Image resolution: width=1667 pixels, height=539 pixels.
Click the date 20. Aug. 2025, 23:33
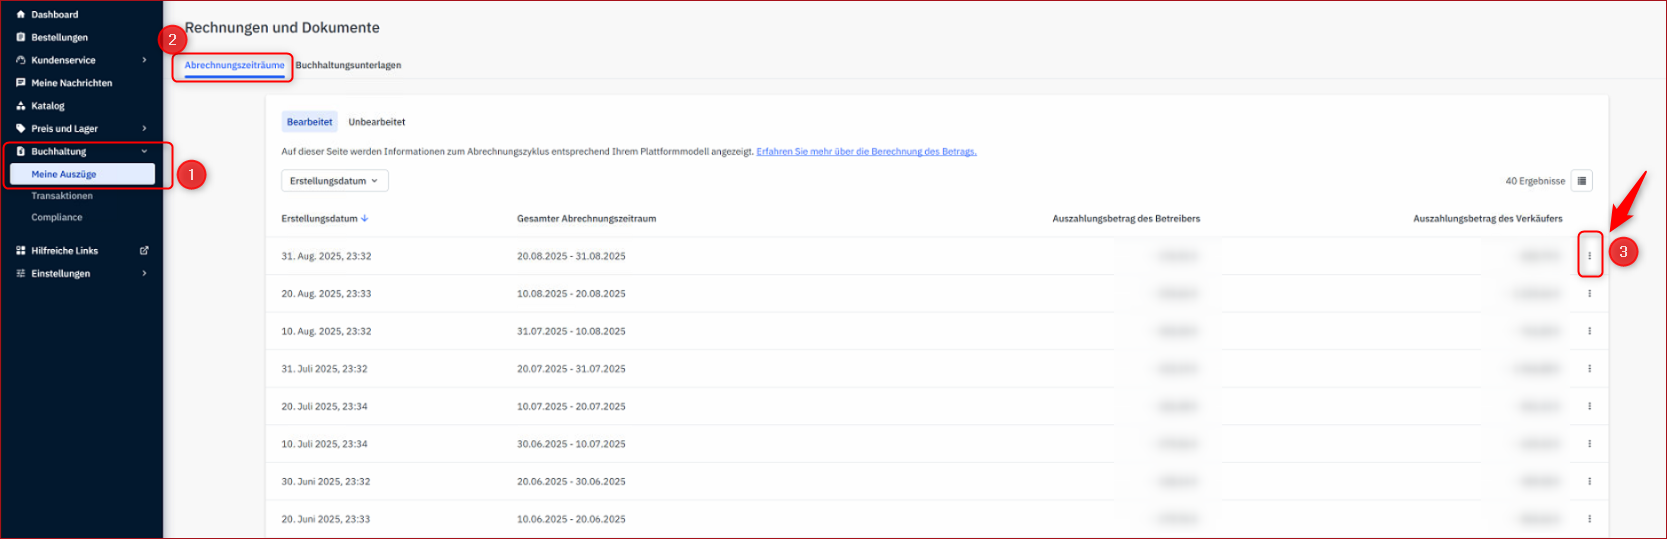coord(326,294)
